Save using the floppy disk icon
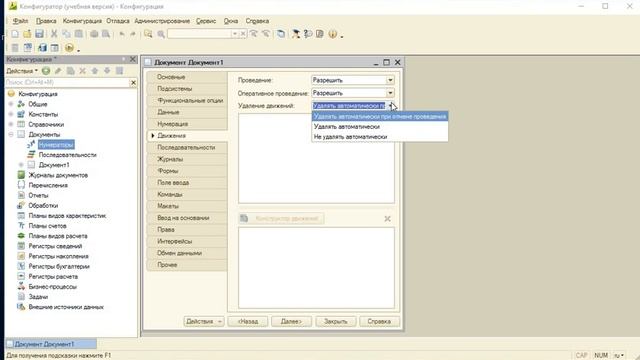Image resolution: width=640 pixels, height=360 pixels. pyautogui.click(x=39, y=34)
